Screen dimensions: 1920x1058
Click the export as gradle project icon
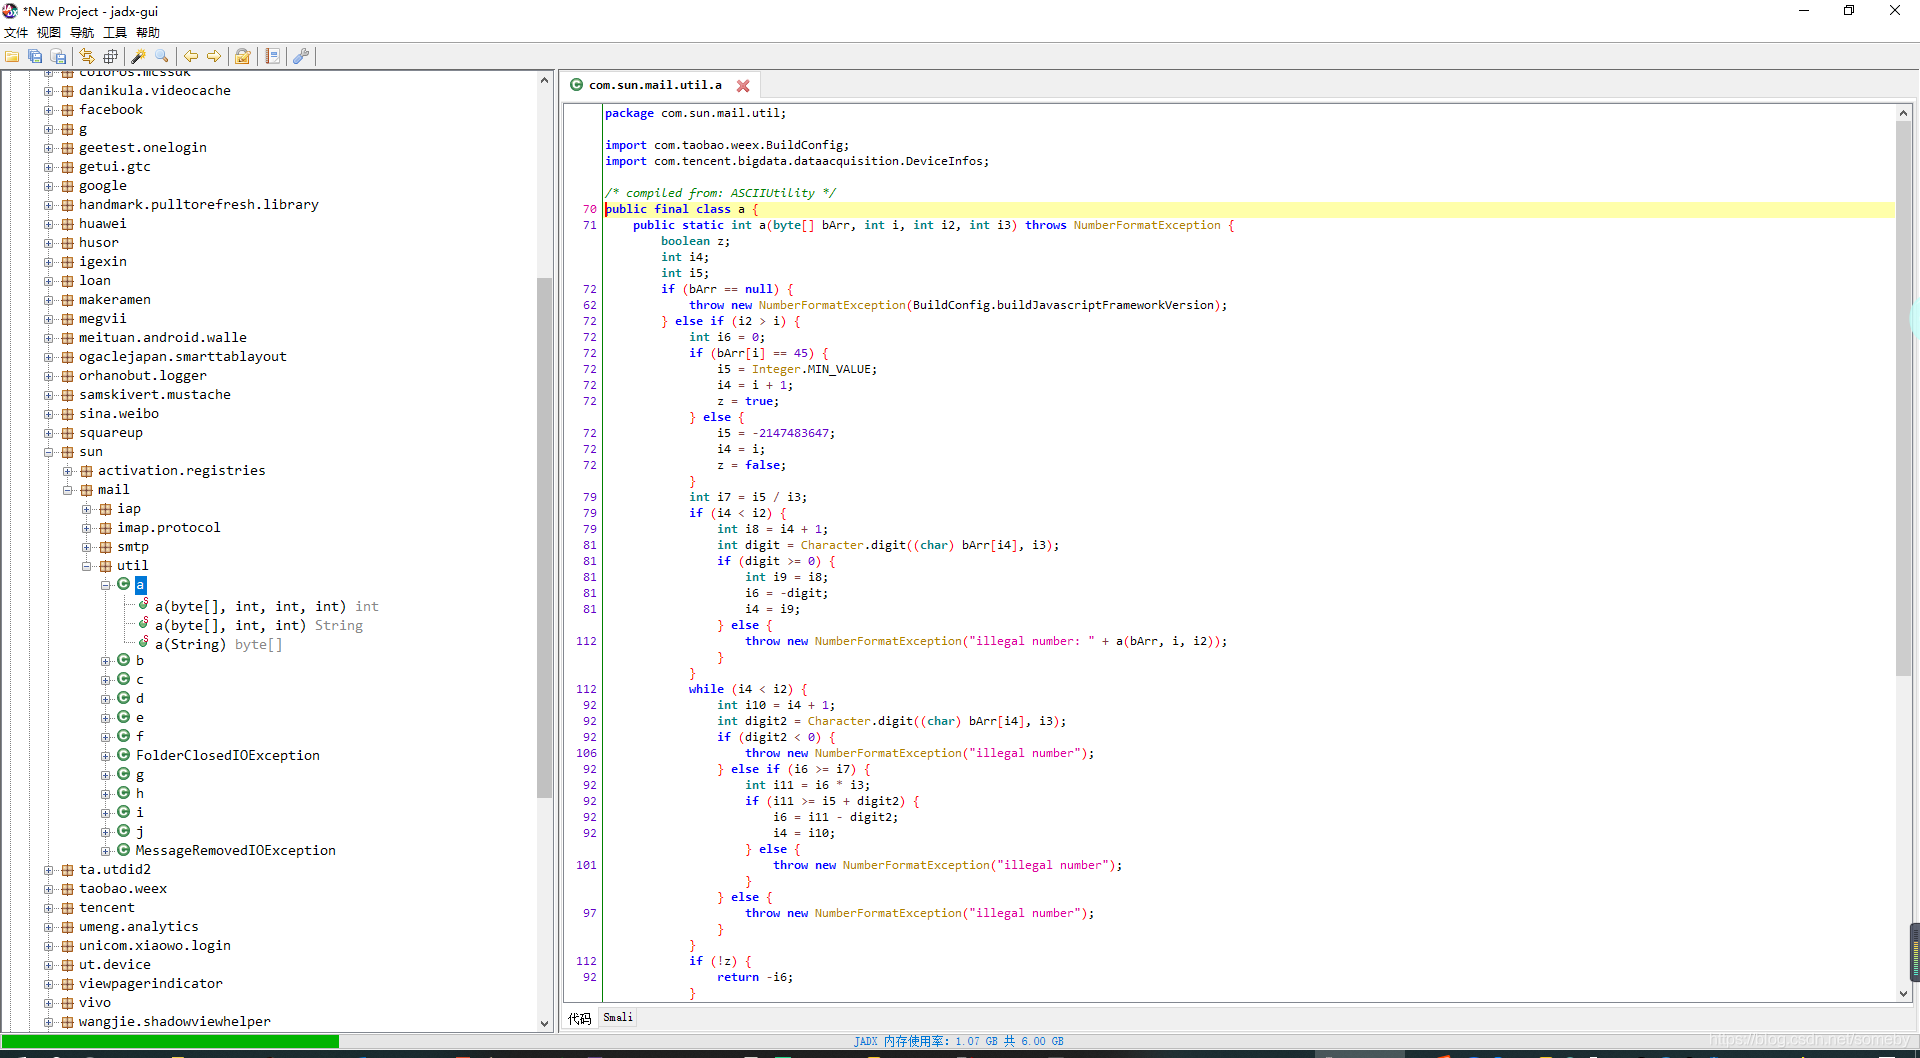pos(58,57)
